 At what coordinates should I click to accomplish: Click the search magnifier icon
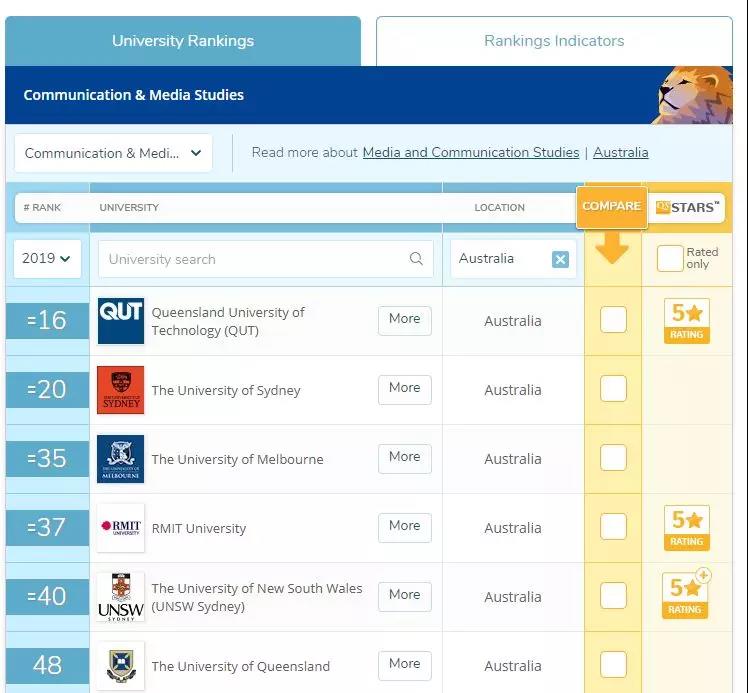pyautogui.click(x=416, y=259)
